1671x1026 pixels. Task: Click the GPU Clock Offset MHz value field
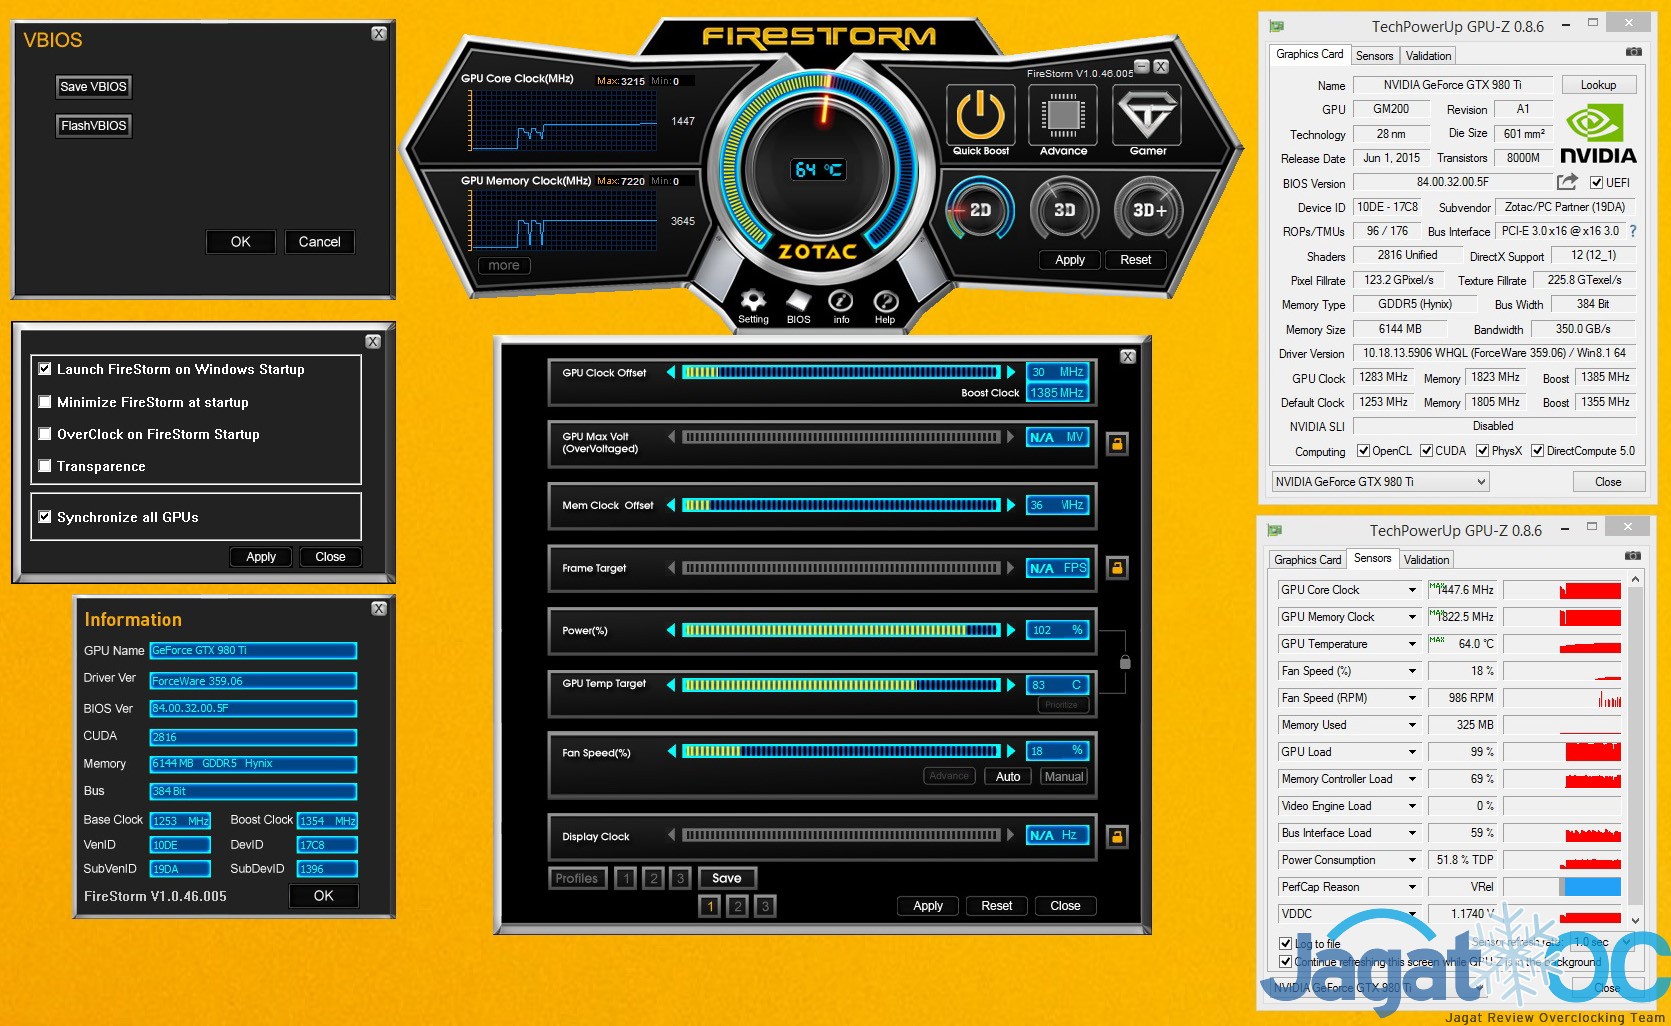pyautogui.click(x=1057, y=372)
